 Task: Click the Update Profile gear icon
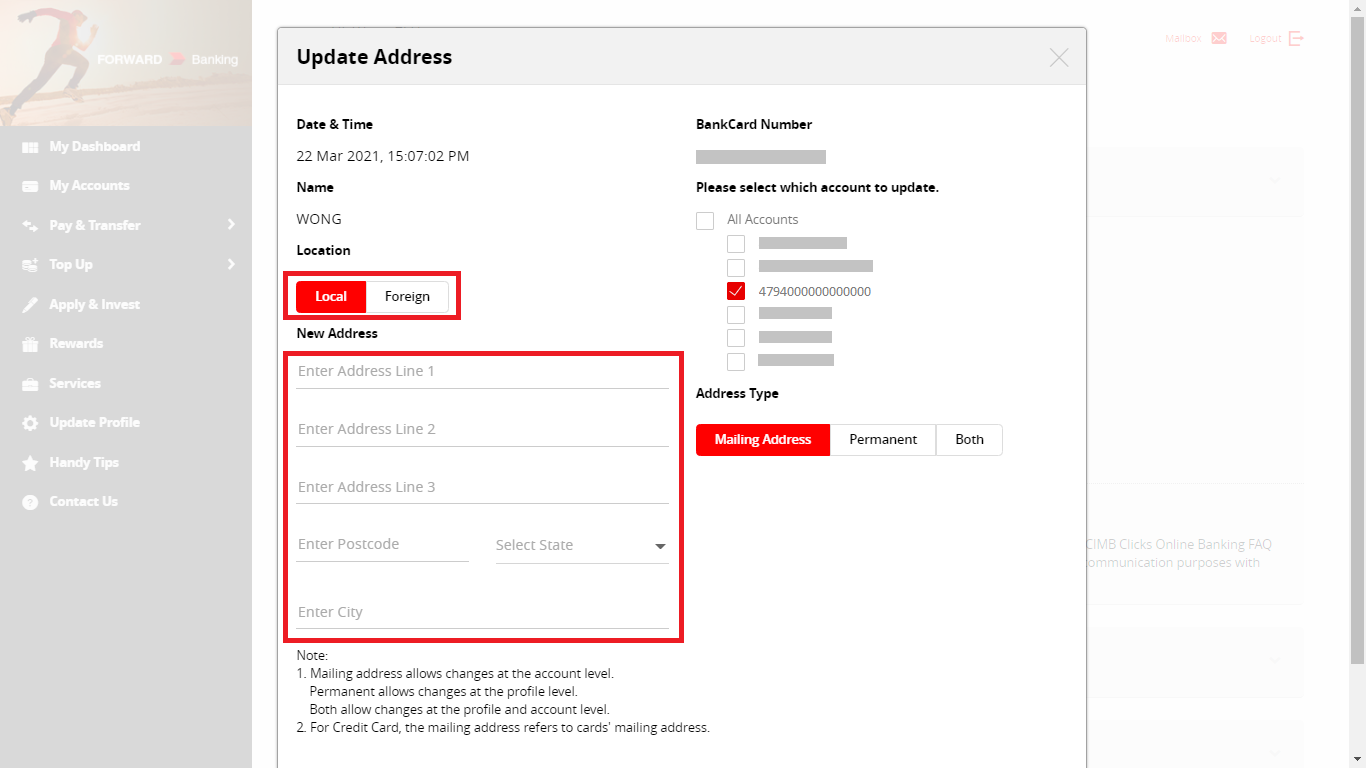pyautogui.click(x=30, y=423)
